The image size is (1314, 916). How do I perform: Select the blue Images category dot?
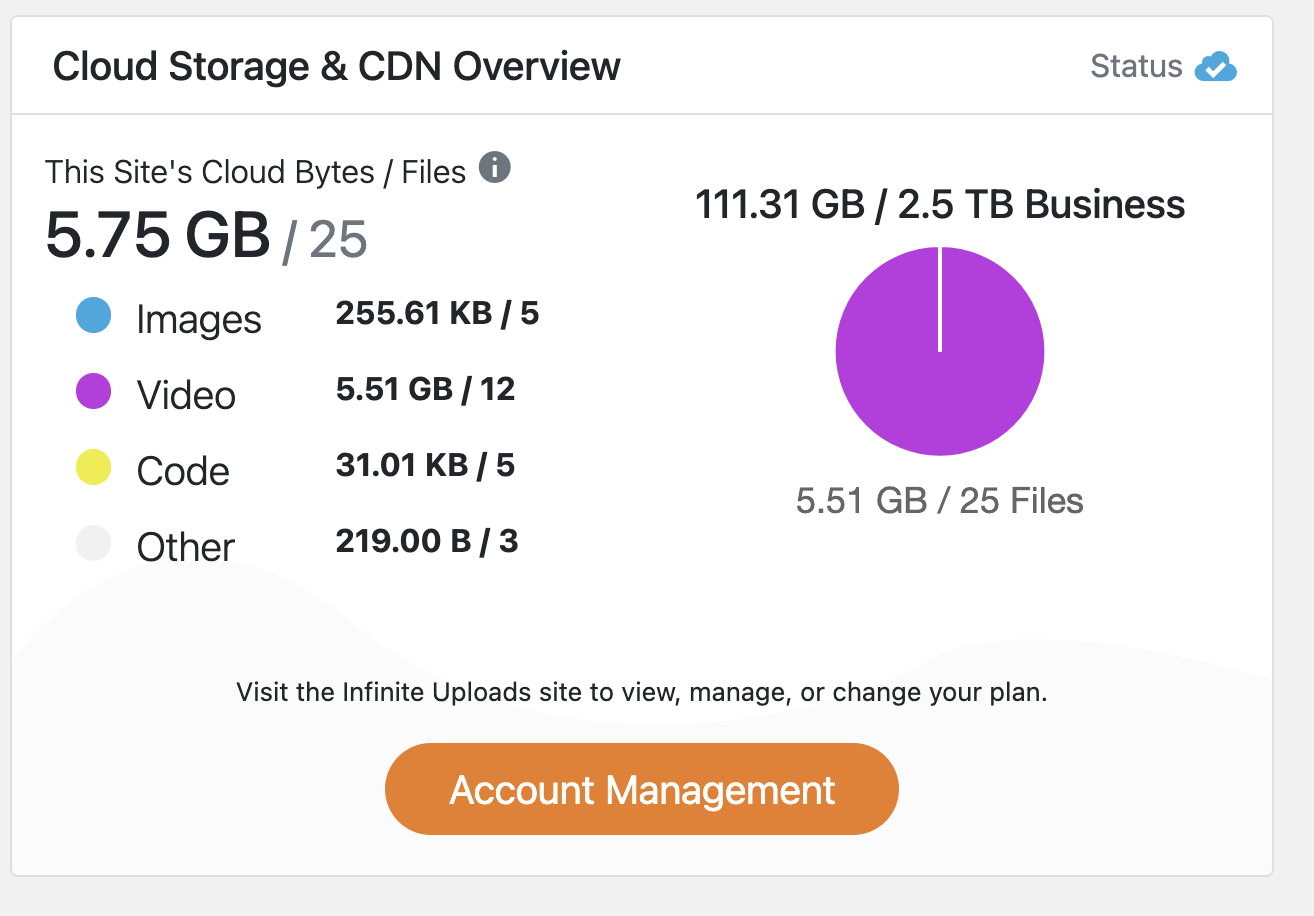(93, 316)
